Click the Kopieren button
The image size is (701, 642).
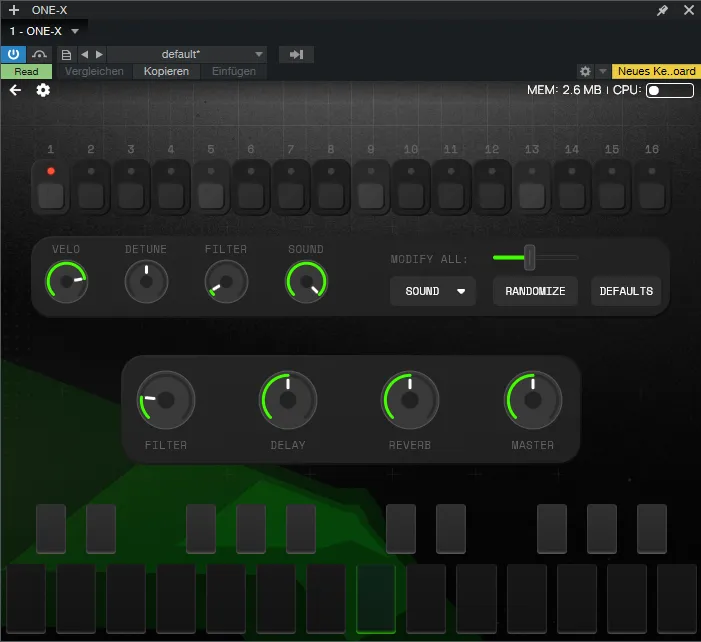point(166,72)
